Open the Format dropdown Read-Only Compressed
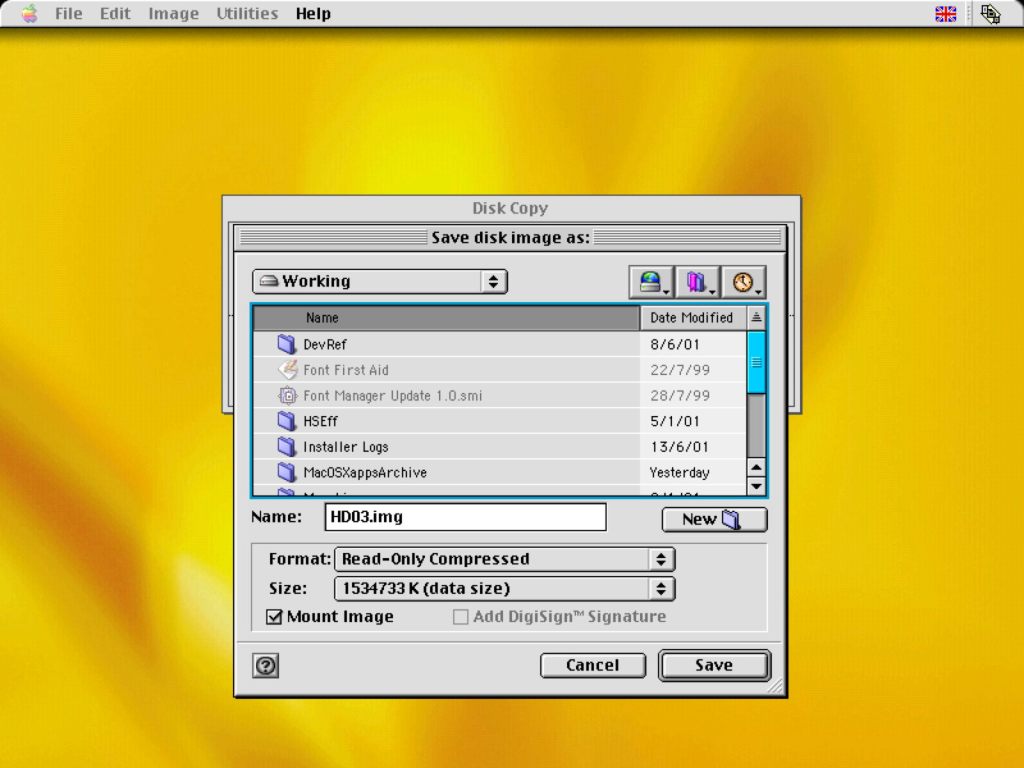Image resolution: width=1024 pixels, height=768 pixels. 504,559
